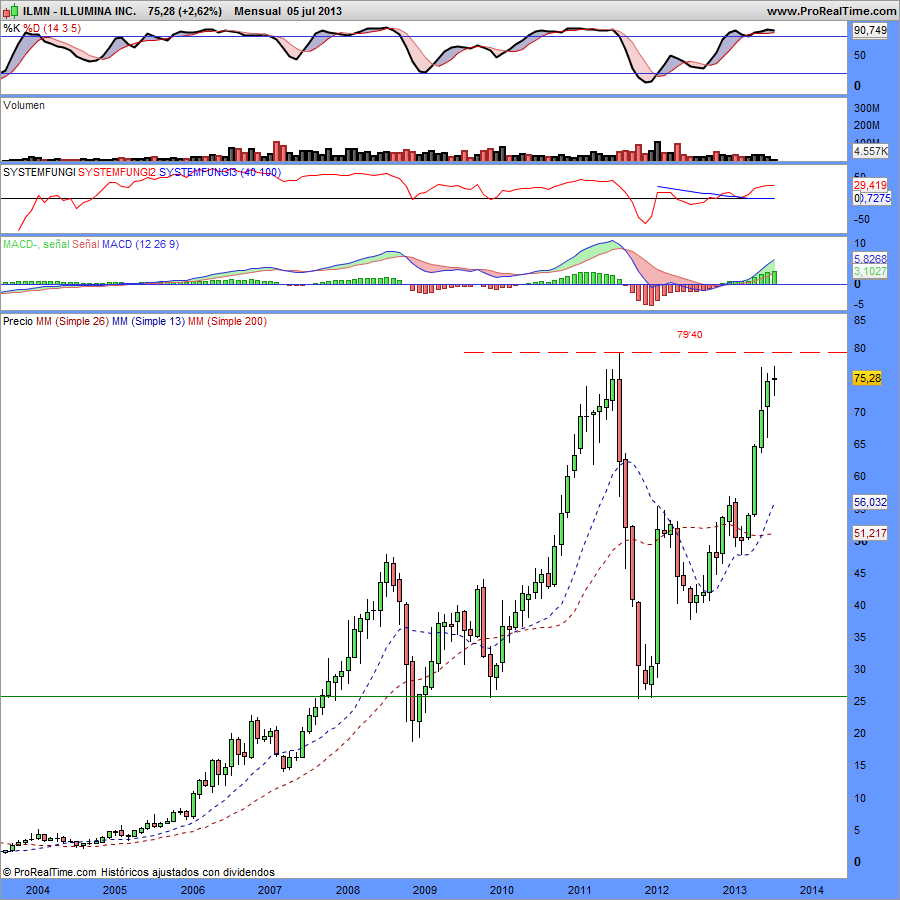
Task: Click the '300M' volume axis label
Action: (867, 108)
